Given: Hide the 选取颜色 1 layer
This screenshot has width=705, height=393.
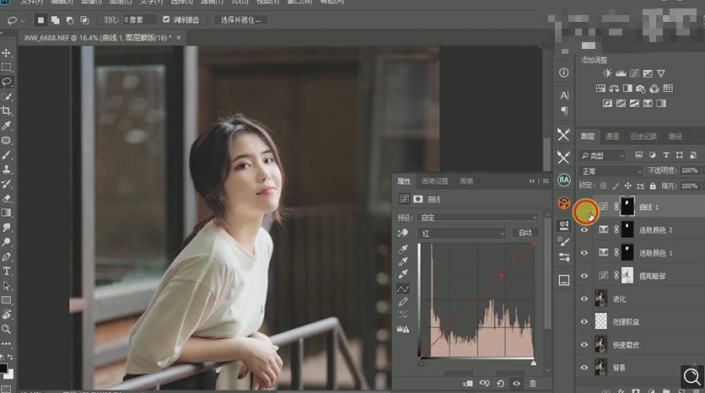Looking at the screenshot, I should (x=584, y=253).
